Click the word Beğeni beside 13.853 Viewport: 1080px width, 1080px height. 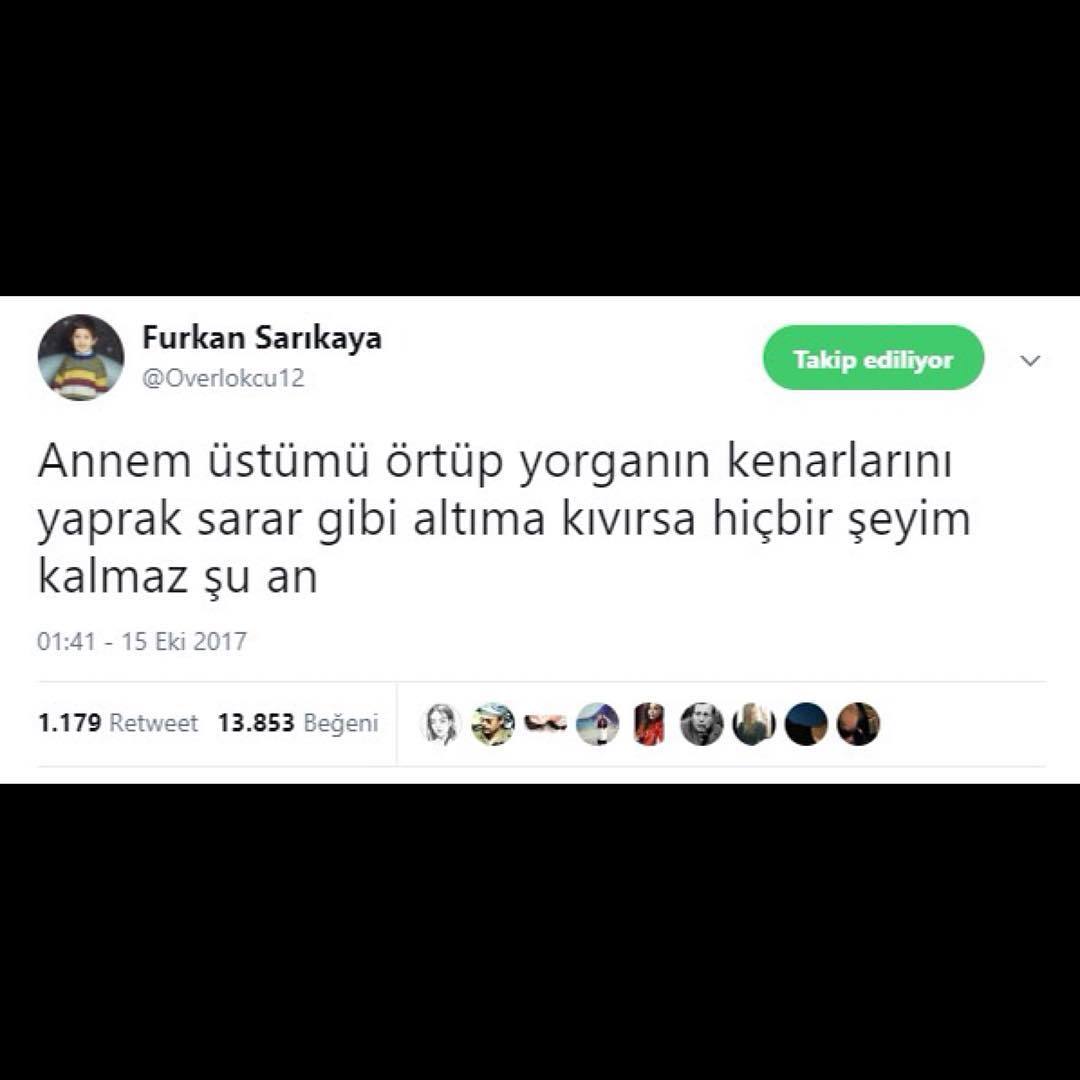342,724
